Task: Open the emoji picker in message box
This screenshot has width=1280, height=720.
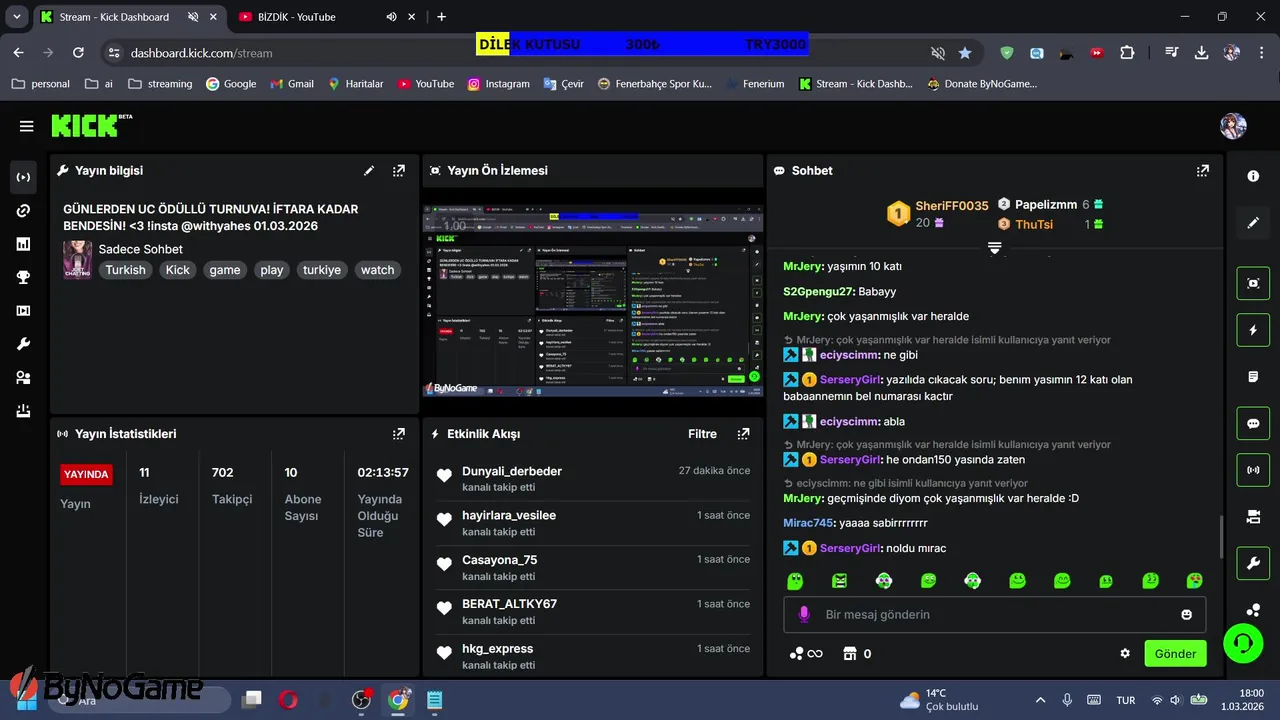Action: coord(1187,614)
